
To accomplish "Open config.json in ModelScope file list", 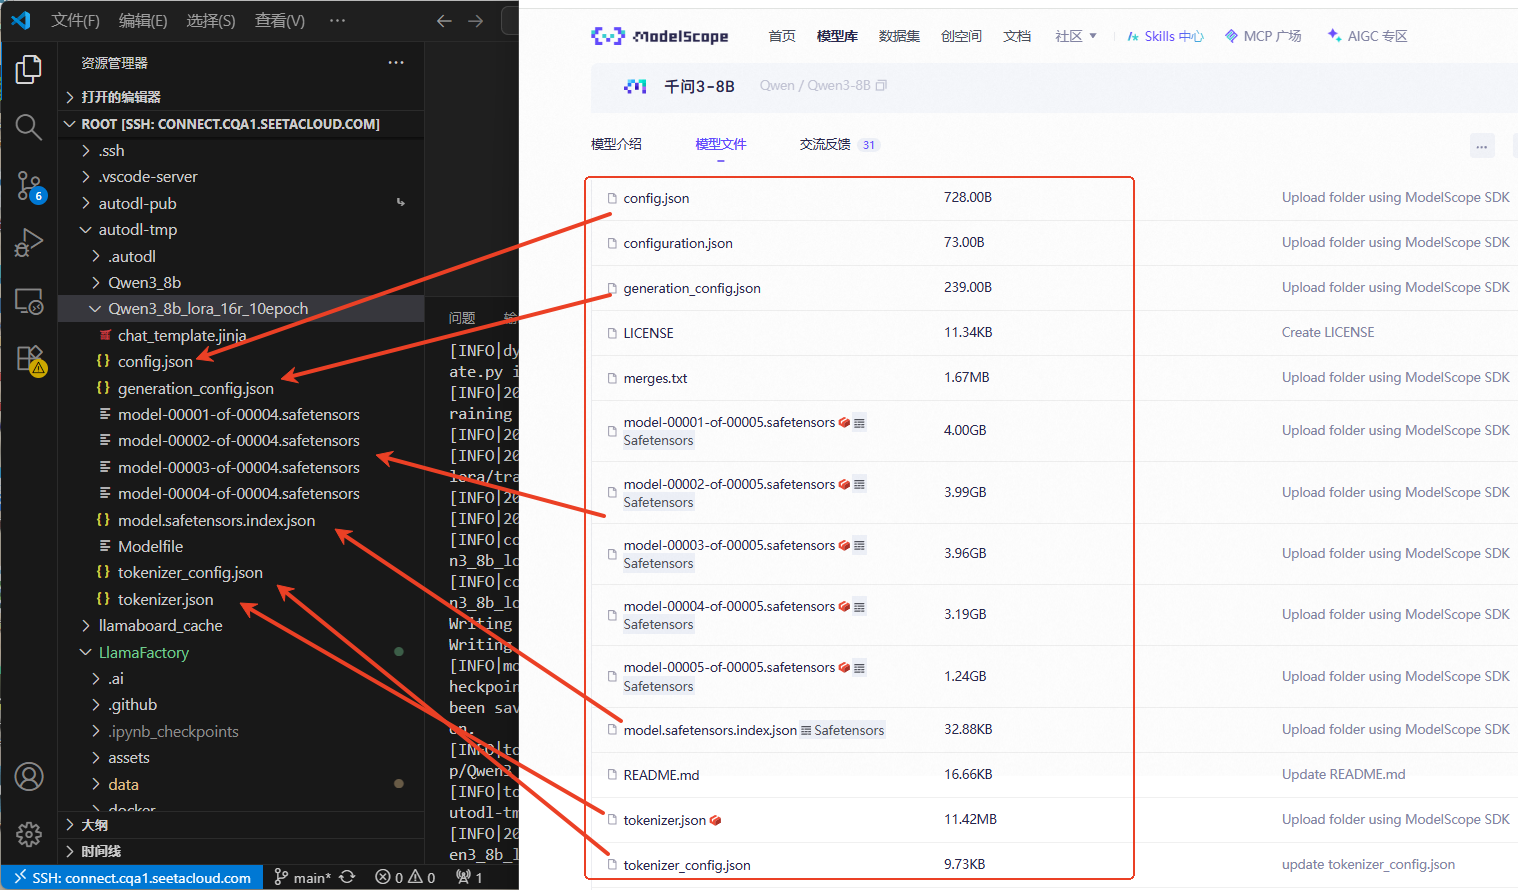I will point(656,198).
